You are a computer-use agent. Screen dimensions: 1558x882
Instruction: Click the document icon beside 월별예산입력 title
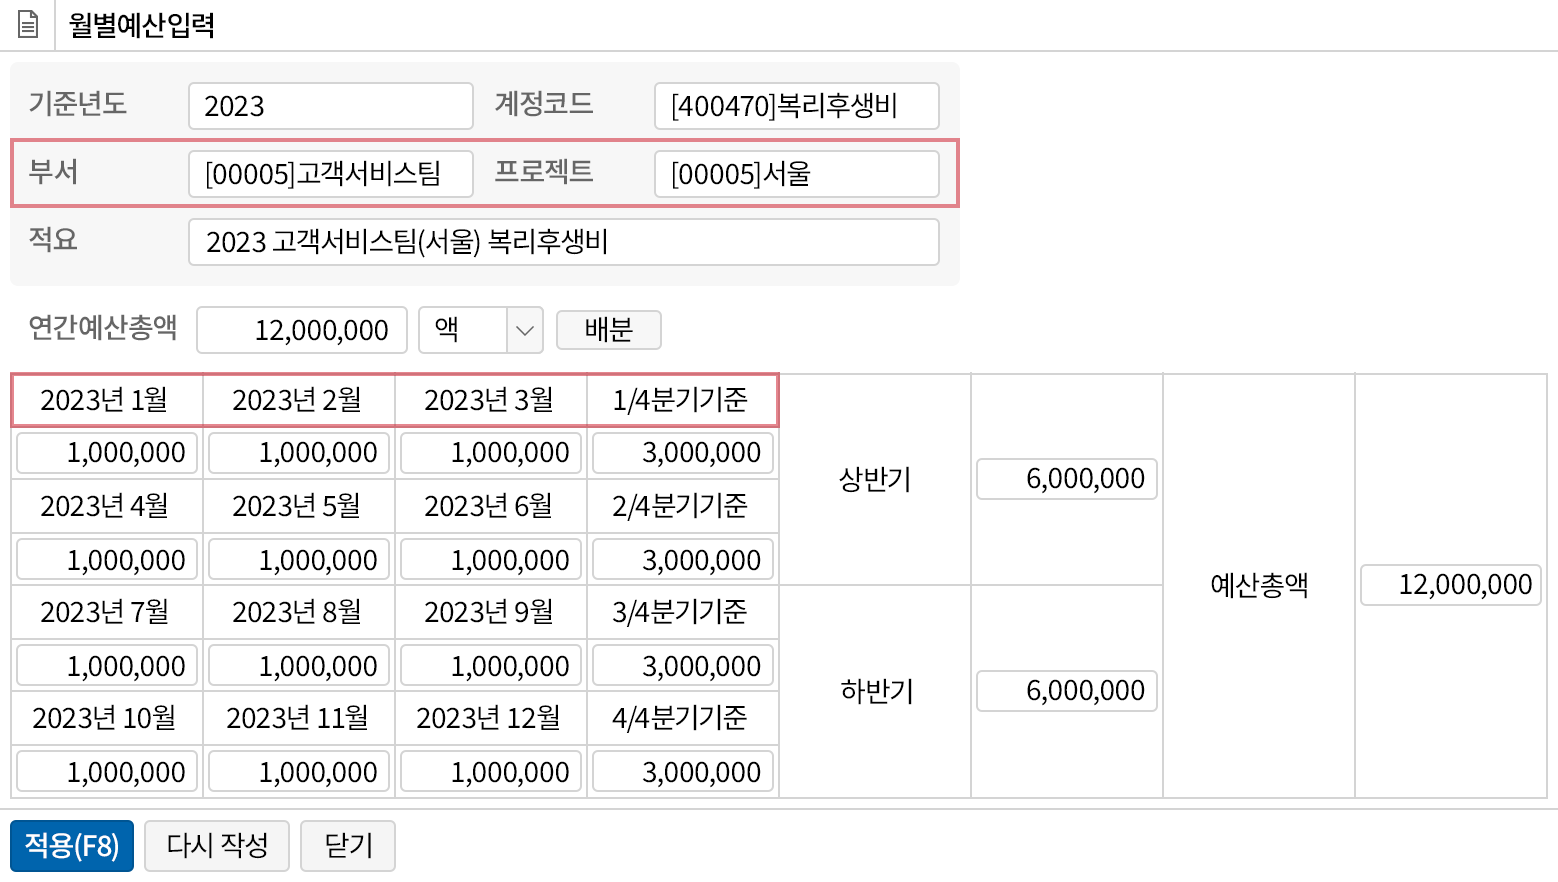[26, 23]
